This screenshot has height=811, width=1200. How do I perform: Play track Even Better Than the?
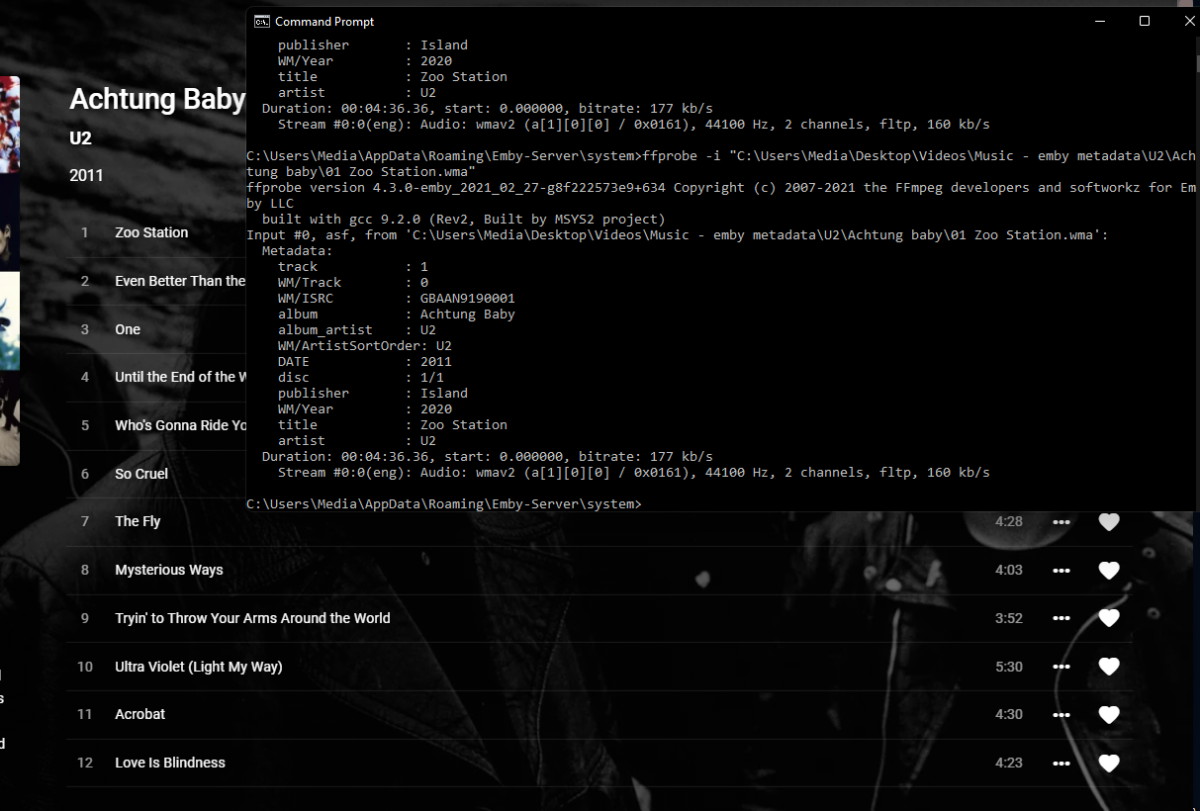tap(180, 281)
